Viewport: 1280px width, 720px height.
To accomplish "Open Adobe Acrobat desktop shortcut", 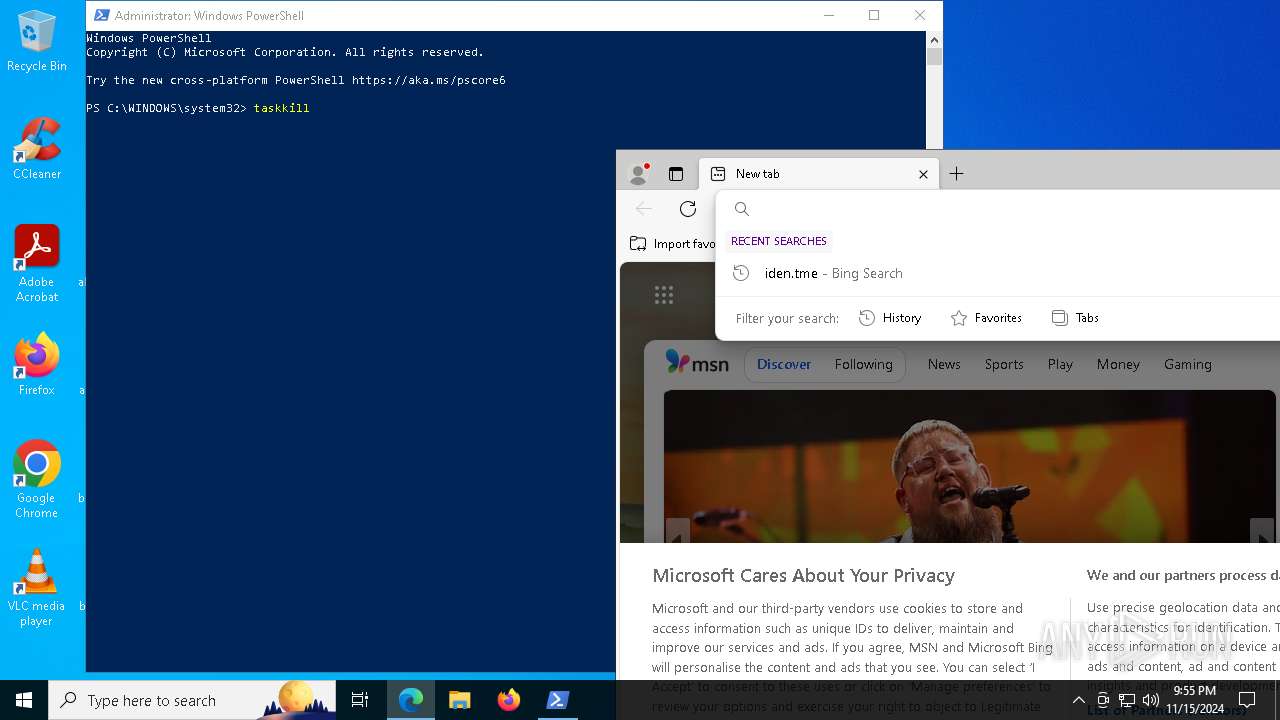I will (37, 263).
